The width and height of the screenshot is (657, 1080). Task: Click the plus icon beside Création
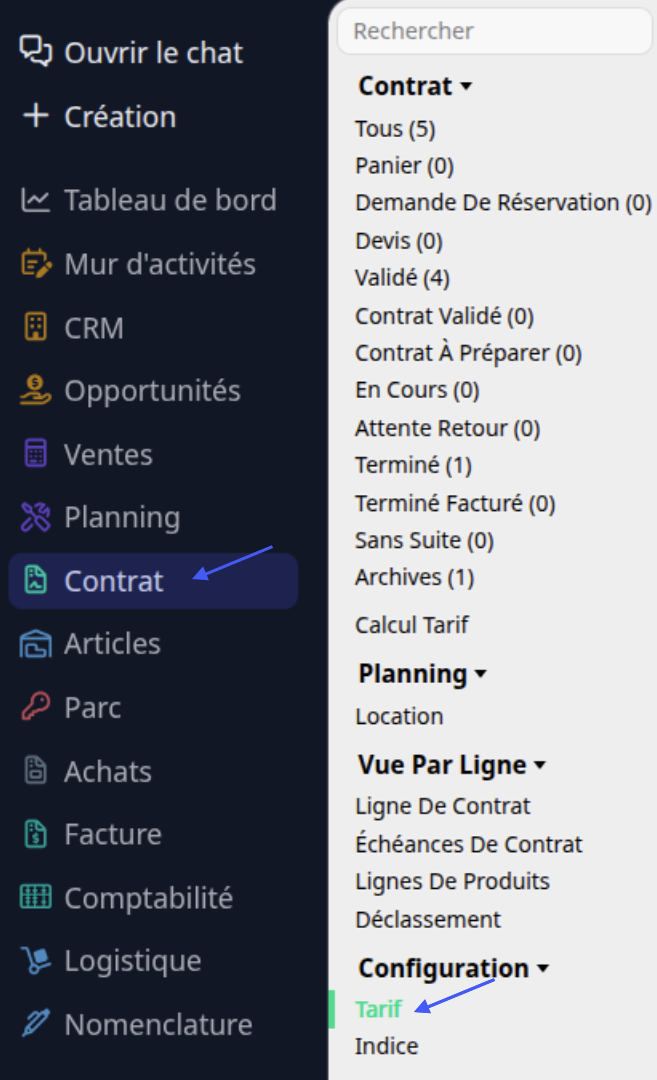pos(35,116)
